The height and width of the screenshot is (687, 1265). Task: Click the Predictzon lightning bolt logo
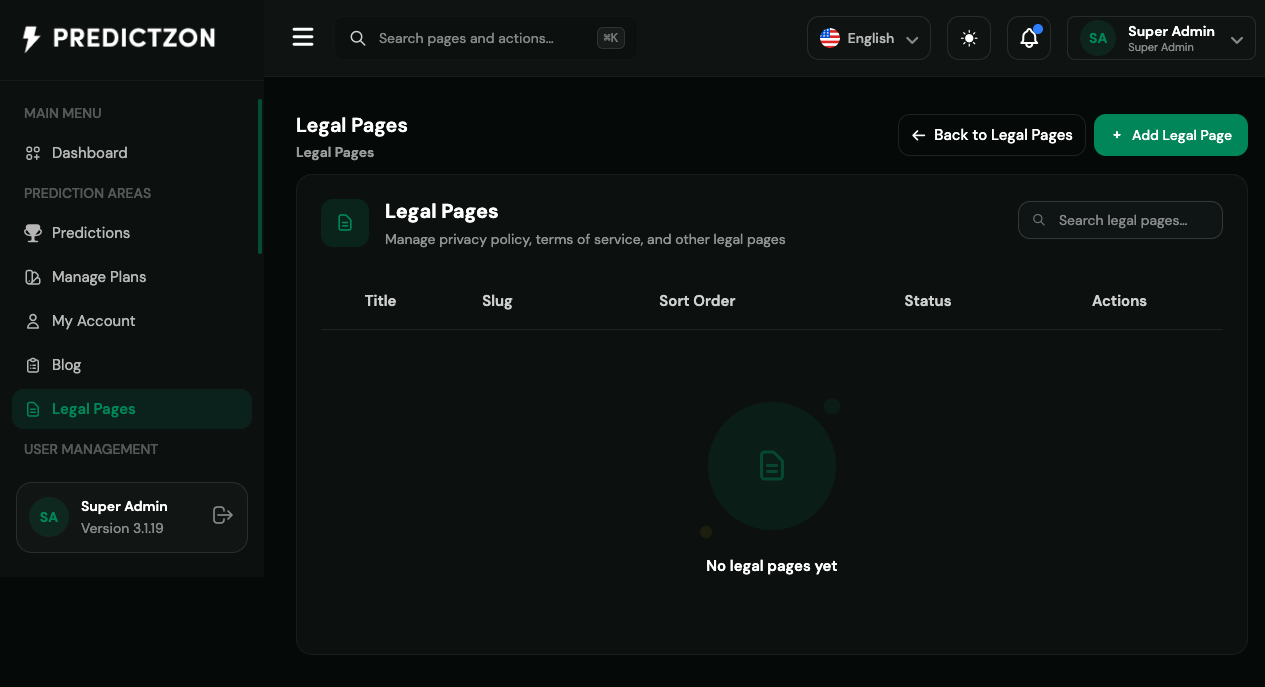point(32,39)
